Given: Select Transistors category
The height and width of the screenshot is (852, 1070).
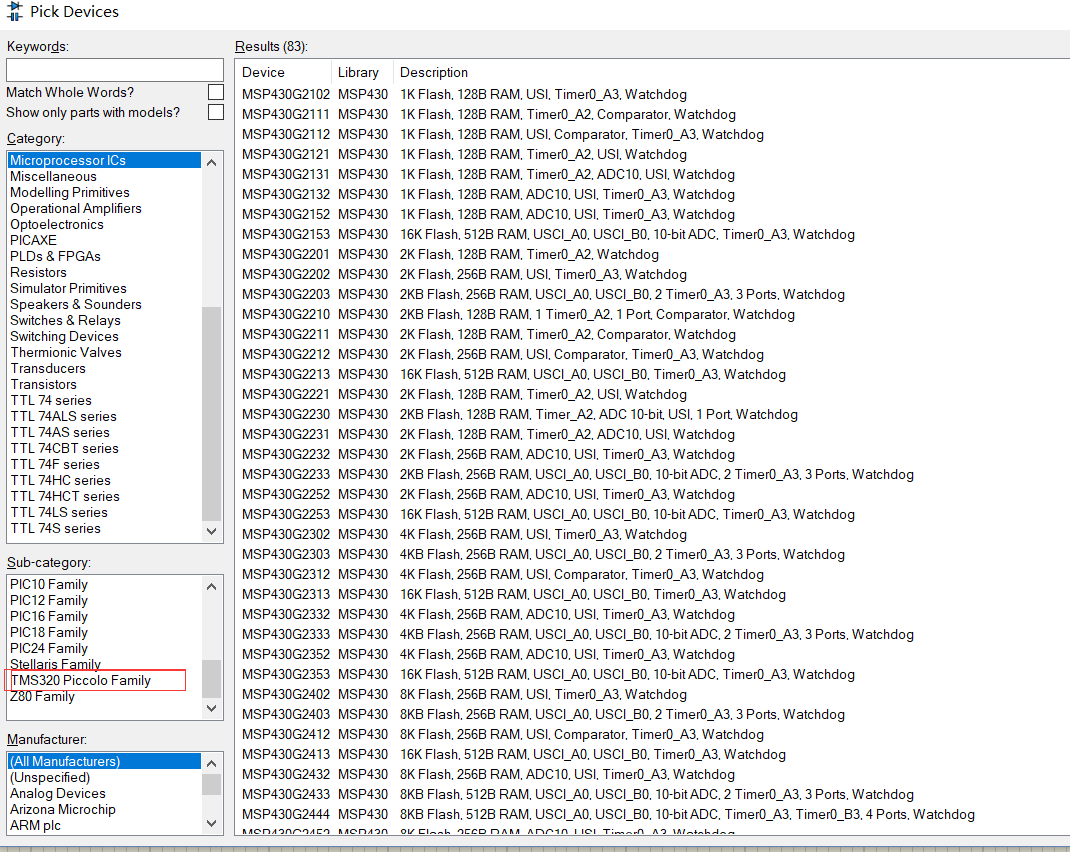Looking at the screenshot, I should tap(43, 384).
